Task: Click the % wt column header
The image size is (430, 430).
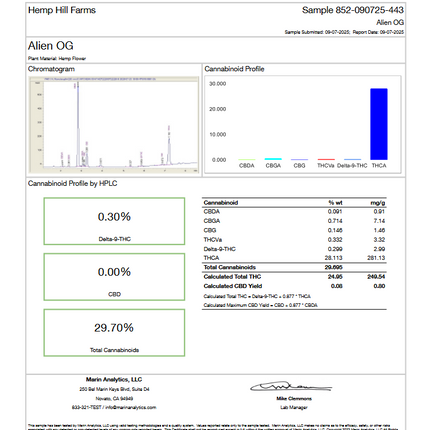Action: (335, 203)
